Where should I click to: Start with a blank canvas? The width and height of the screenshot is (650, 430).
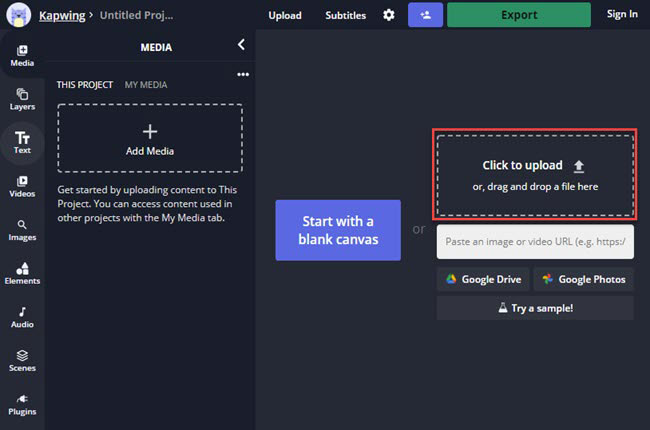[x=337, y=230]
